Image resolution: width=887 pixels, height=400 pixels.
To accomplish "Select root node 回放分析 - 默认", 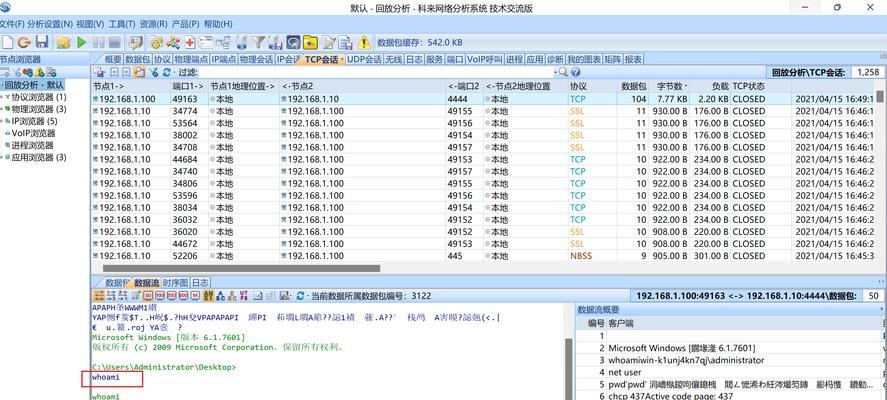I will [34, 85].
